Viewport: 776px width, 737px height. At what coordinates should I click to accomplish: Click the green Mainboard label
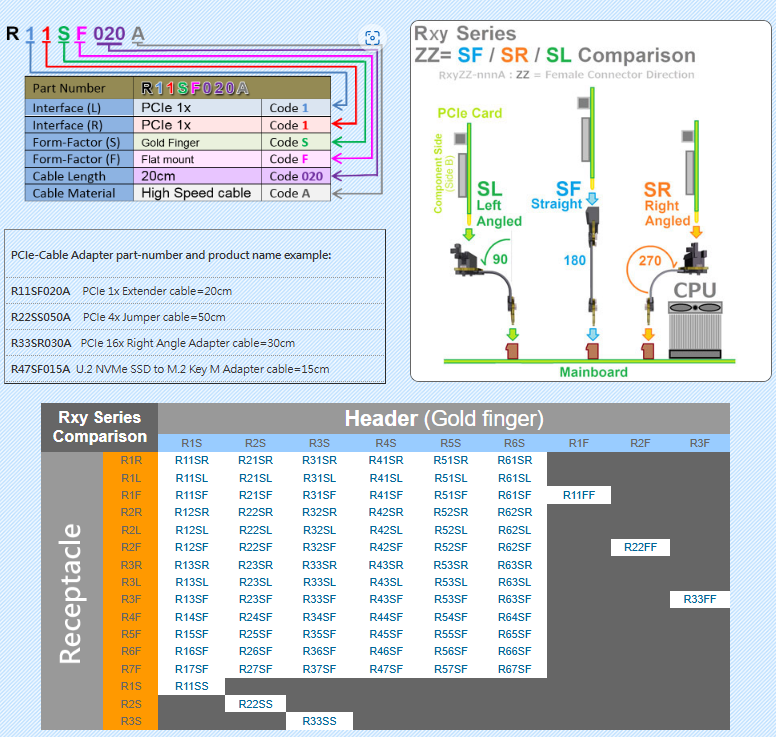[x=593, y=372]
